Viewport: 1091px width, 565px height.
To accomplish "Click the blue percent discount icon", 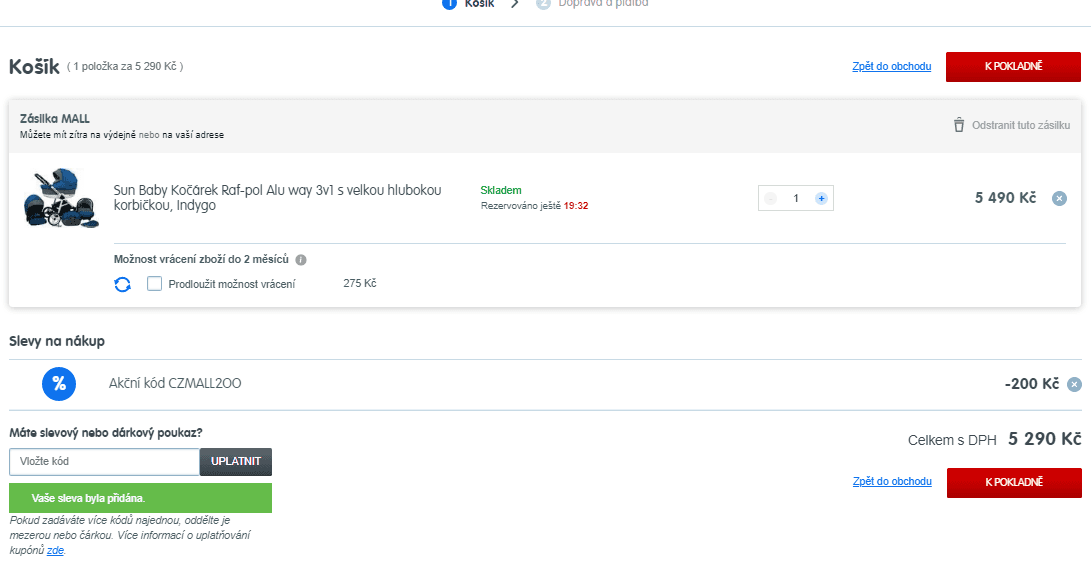I will pos(59,384).
